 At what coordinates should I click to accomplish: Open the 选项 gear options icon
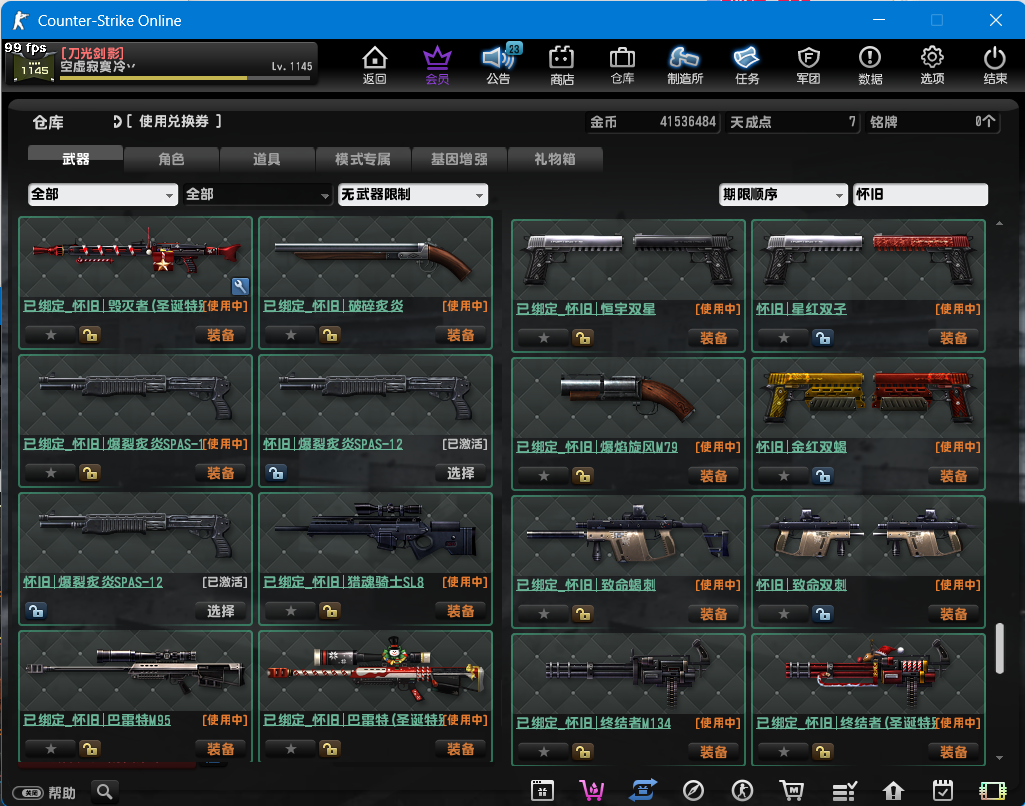(x=932, y=65)
